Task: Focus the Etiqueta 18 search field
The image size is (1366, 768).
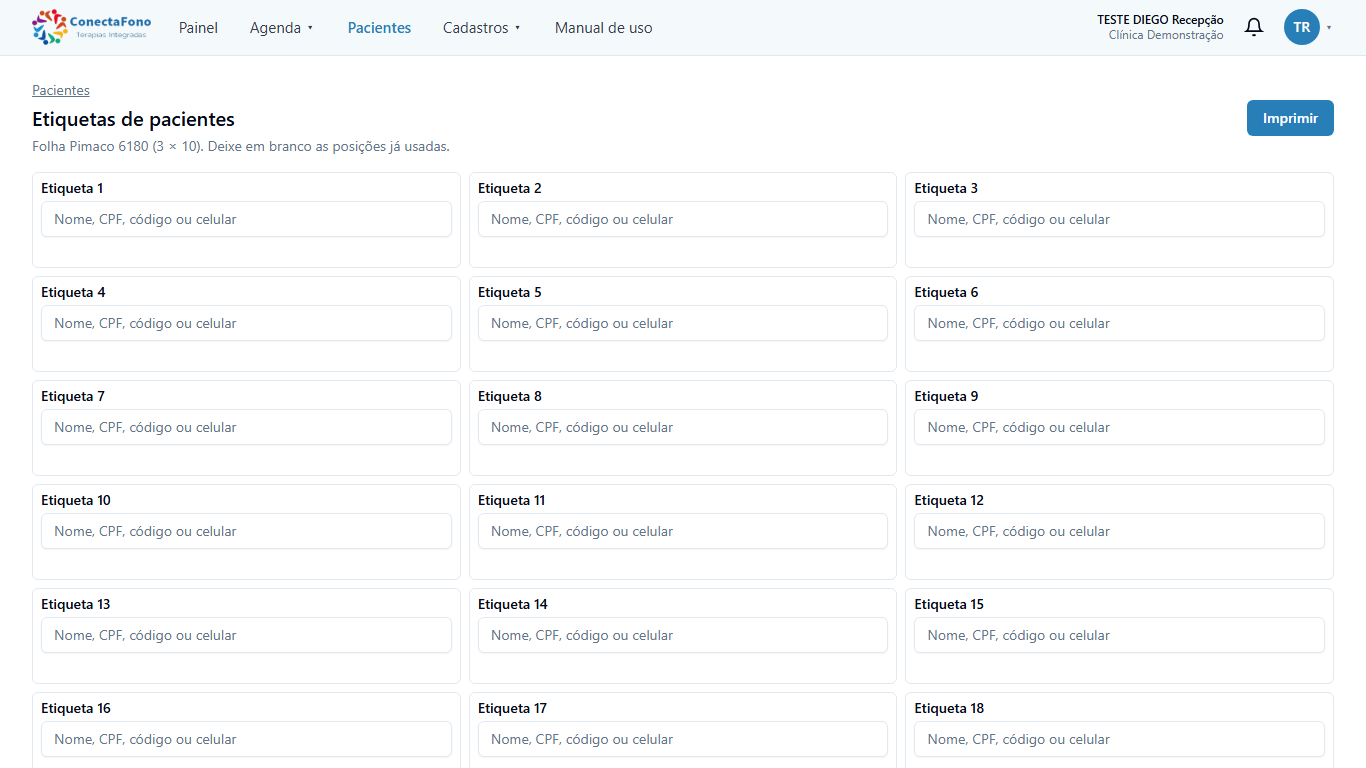Action: (1119, 739)
